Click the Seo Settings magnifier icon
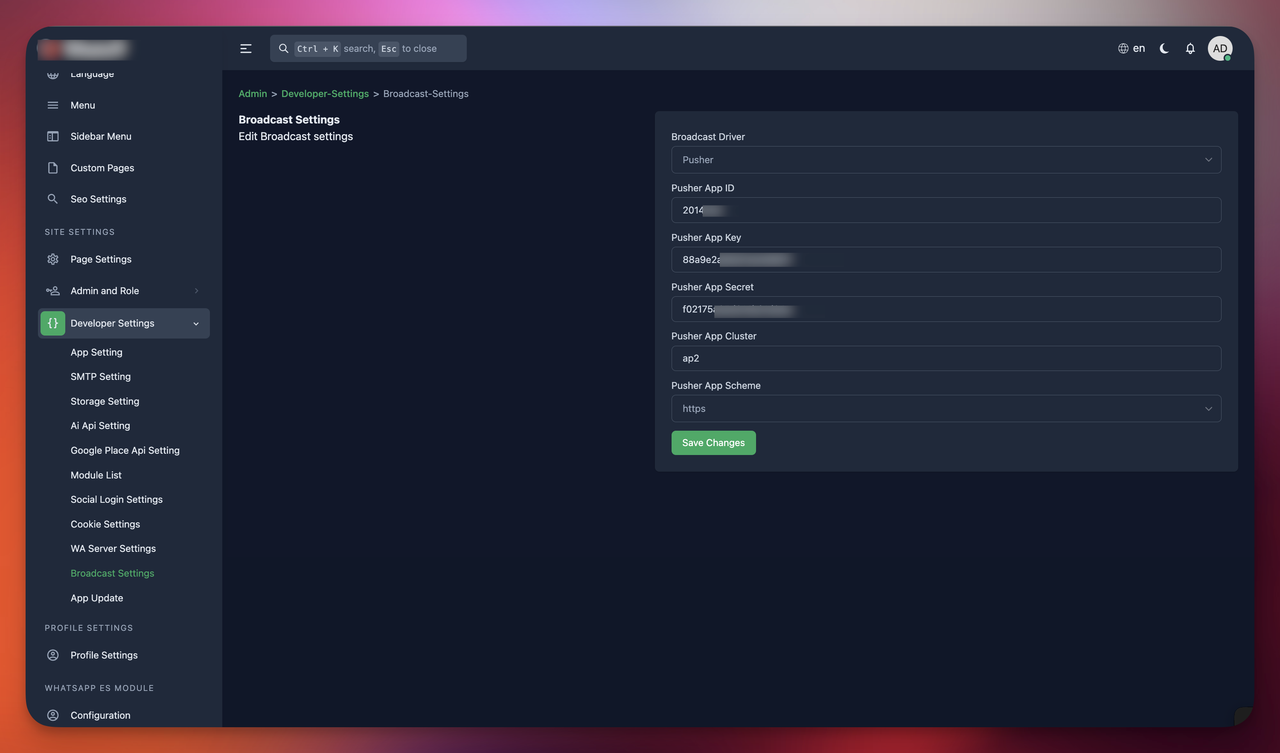1280x753 pixels. [53, 199]
